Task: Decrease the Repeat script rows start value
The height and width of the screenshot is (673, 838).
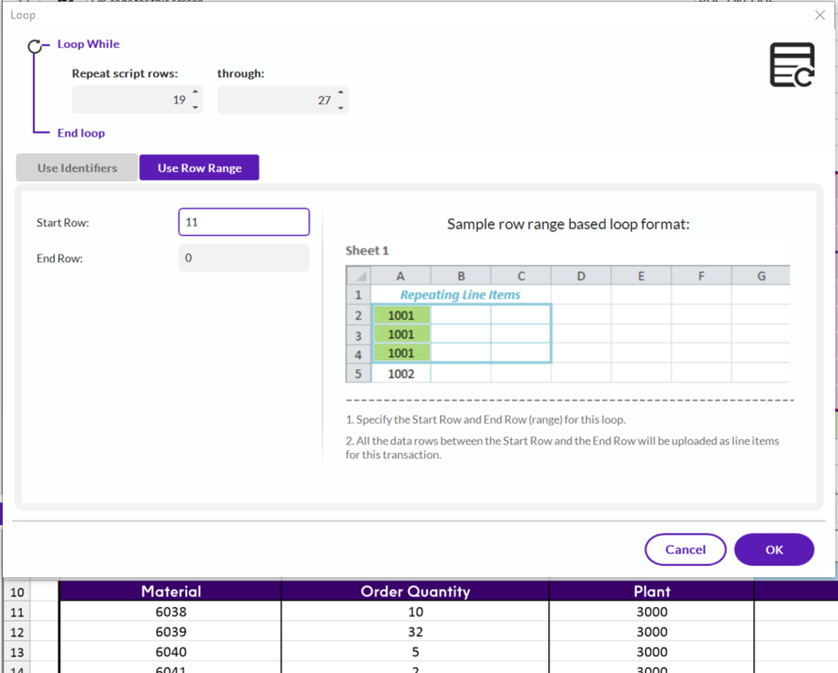Action: [196, 107]
